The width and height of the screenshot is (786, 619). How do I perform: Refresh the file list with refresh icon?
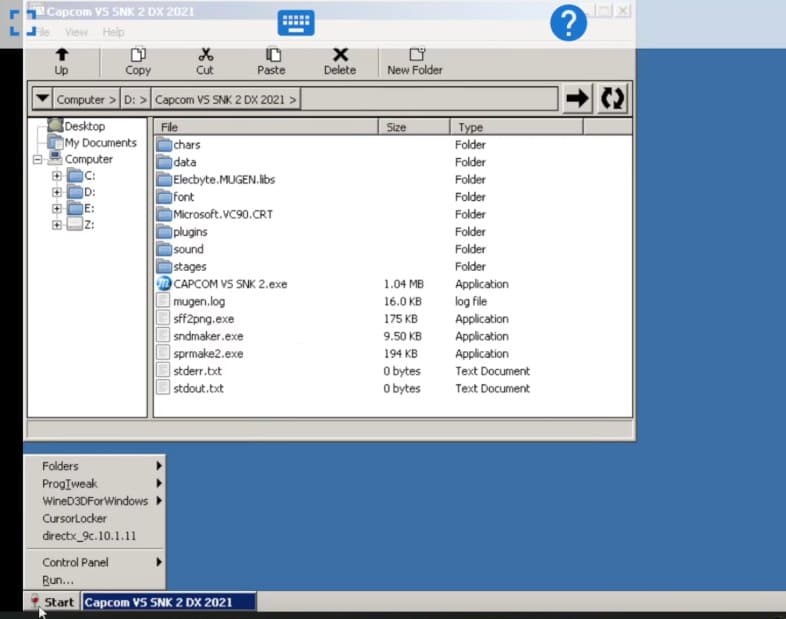pos(612,98)
